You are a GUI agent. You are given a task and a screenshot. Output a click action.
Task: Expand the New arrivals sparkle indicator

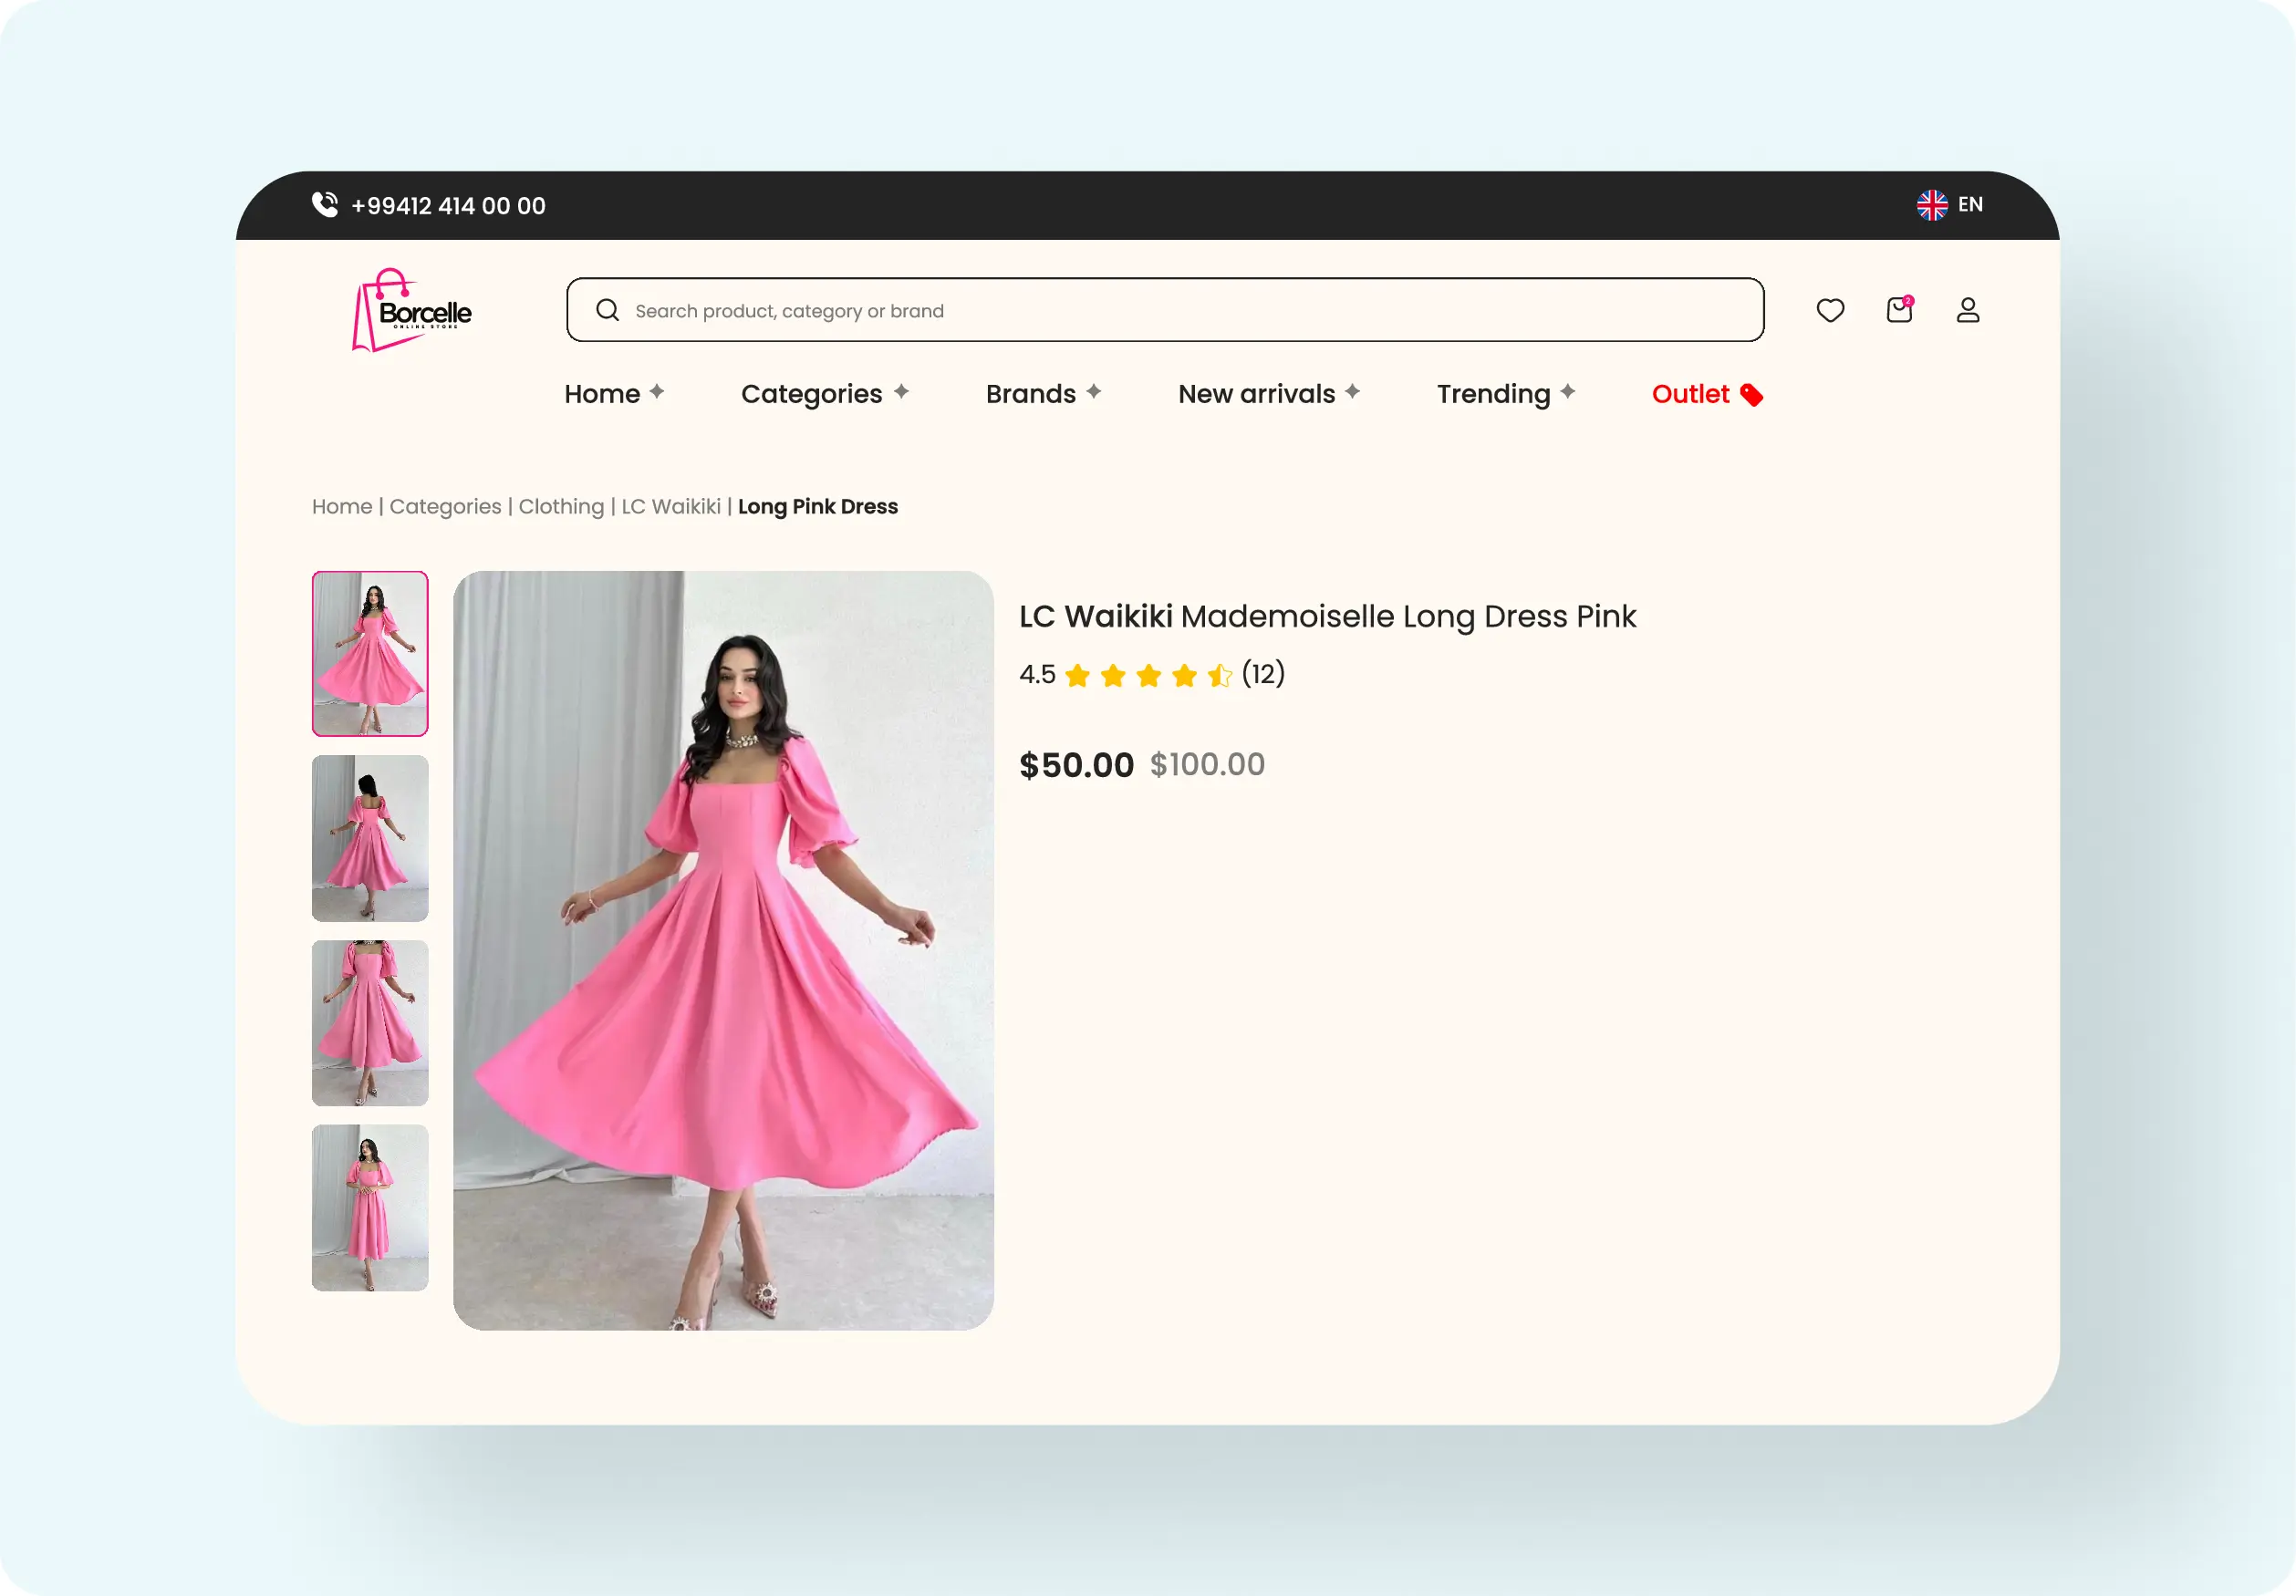tap(1352, 391)
